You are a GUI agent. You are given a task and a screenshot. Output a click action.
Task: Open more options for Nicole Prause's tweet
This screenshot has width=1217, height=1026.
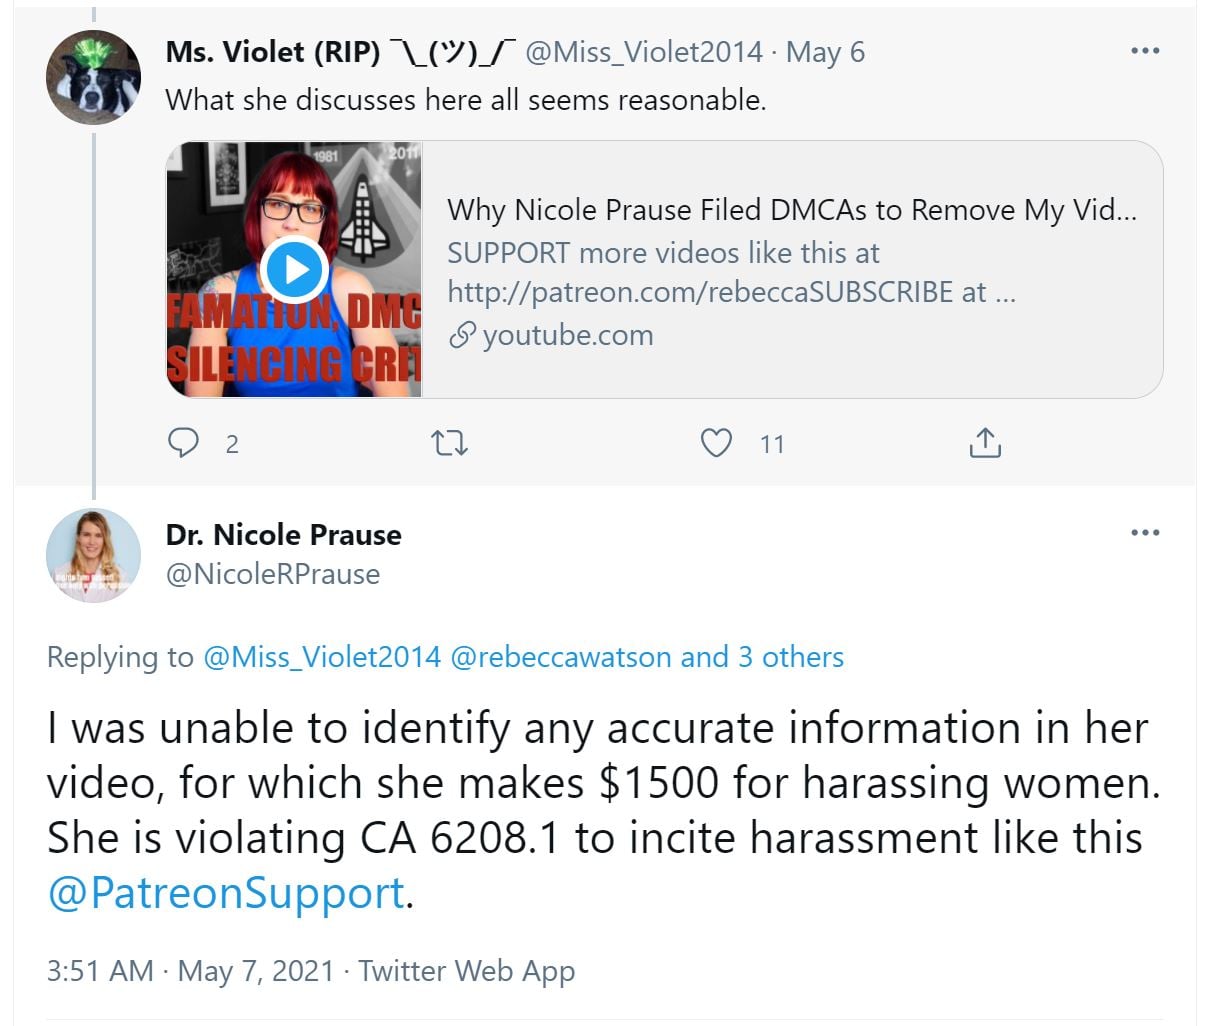pyautogui.click(x=1145, y=533)
